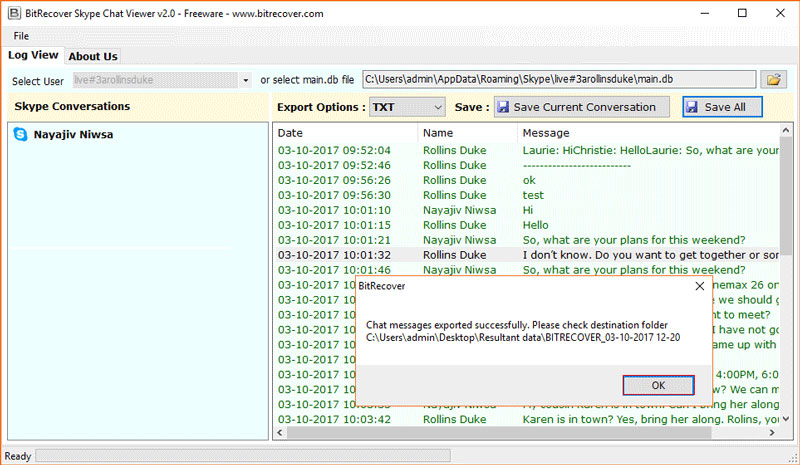The height and width of the screenshot is (465, 800).
Task: Close the BitRecover dialog with X
Action: [x=699, y=286]
